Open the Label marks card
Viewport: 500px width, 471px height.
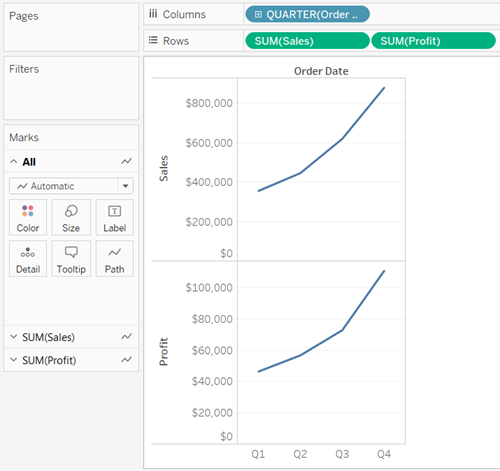coord(115,218)
